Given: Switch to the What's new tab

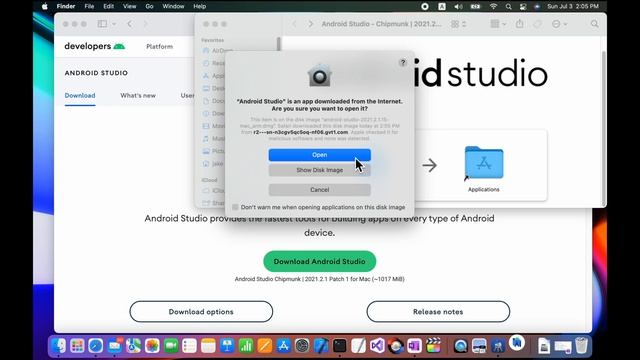Looking at the screenshot, I should pyautogui.click(x=138, y=95).
